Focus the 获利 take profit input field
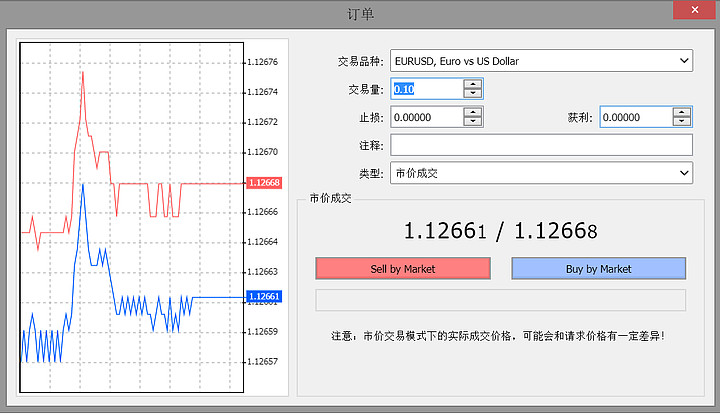The width and height of the screenshot is (720, 415). pos(635,117)
